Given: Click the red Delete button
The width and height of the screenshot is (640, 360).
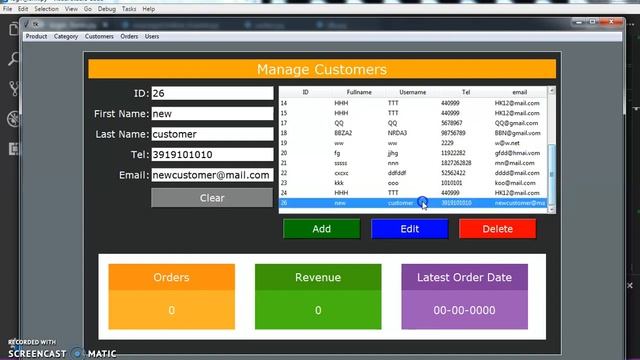Looking at the screenshot, I should pos(498,229).
